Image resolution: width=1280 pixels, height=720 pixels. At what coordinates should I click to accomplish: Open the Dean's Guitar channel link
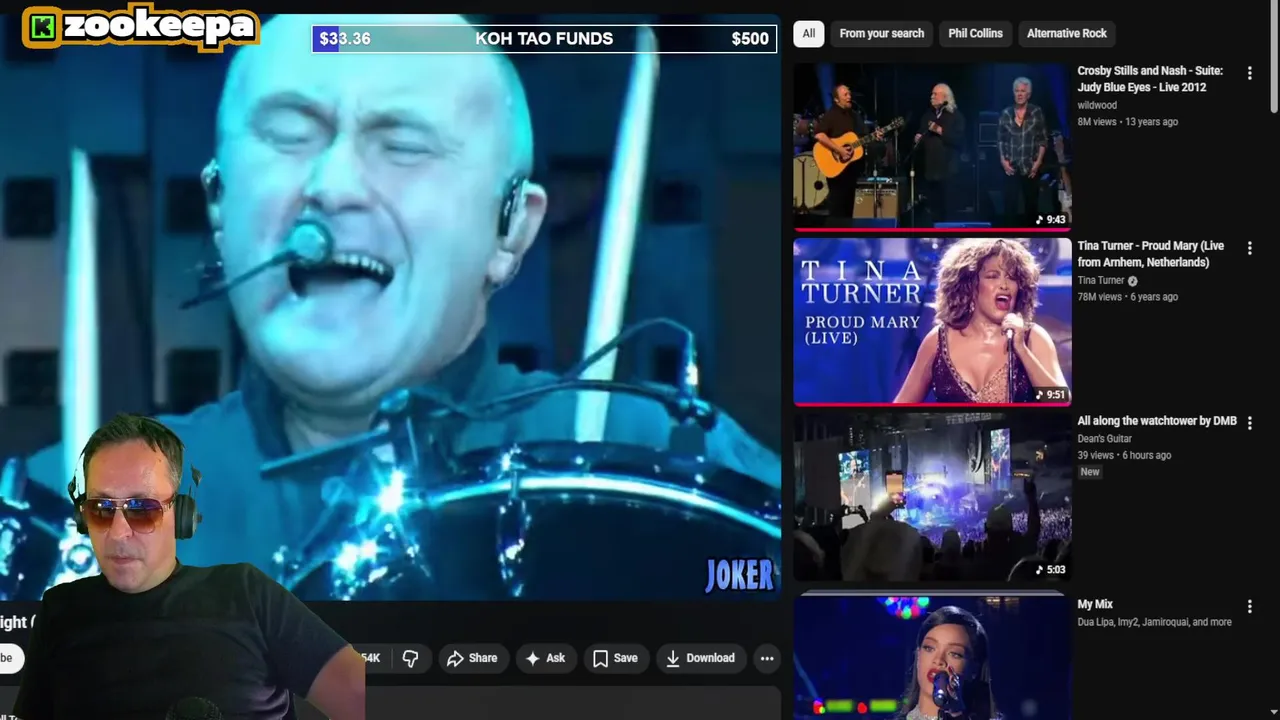1104,438
